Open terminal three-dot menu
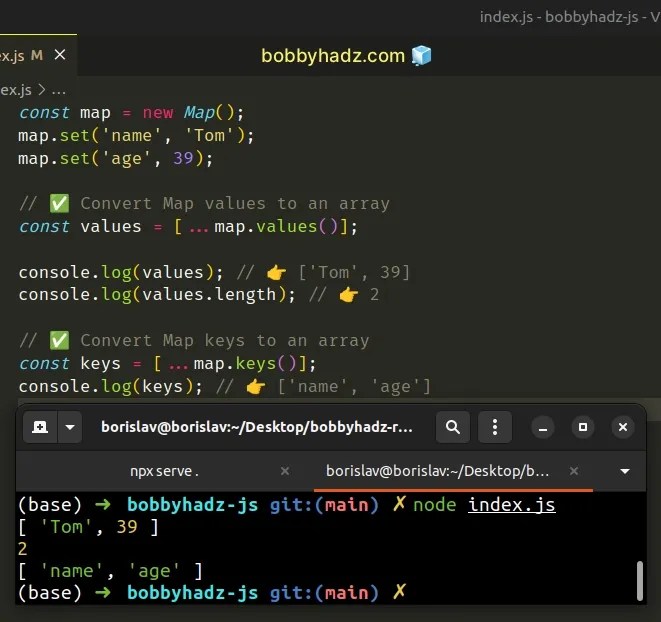The image size is (661, 622). pos(495,427)
